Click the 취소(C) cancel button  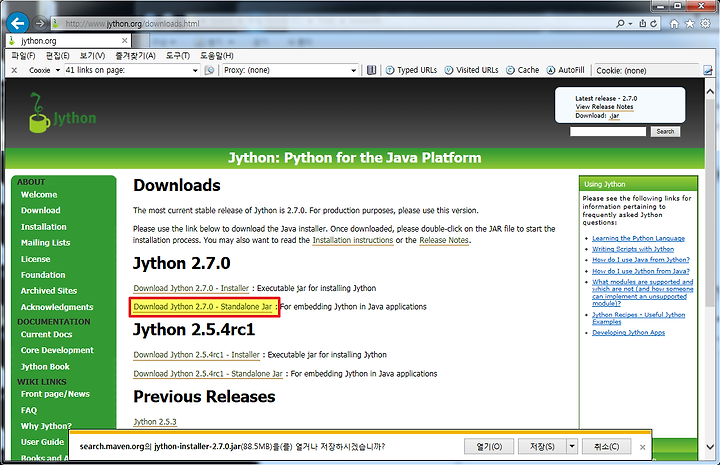pyautogui.click(x=606, y=446)
